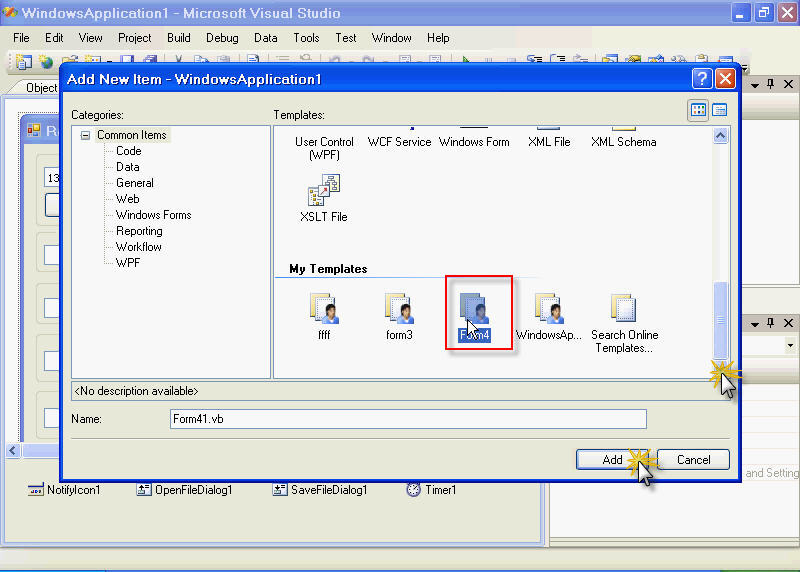Choose the form3 template icon
This screenshot has height=572, width=800.
(399, 309)
